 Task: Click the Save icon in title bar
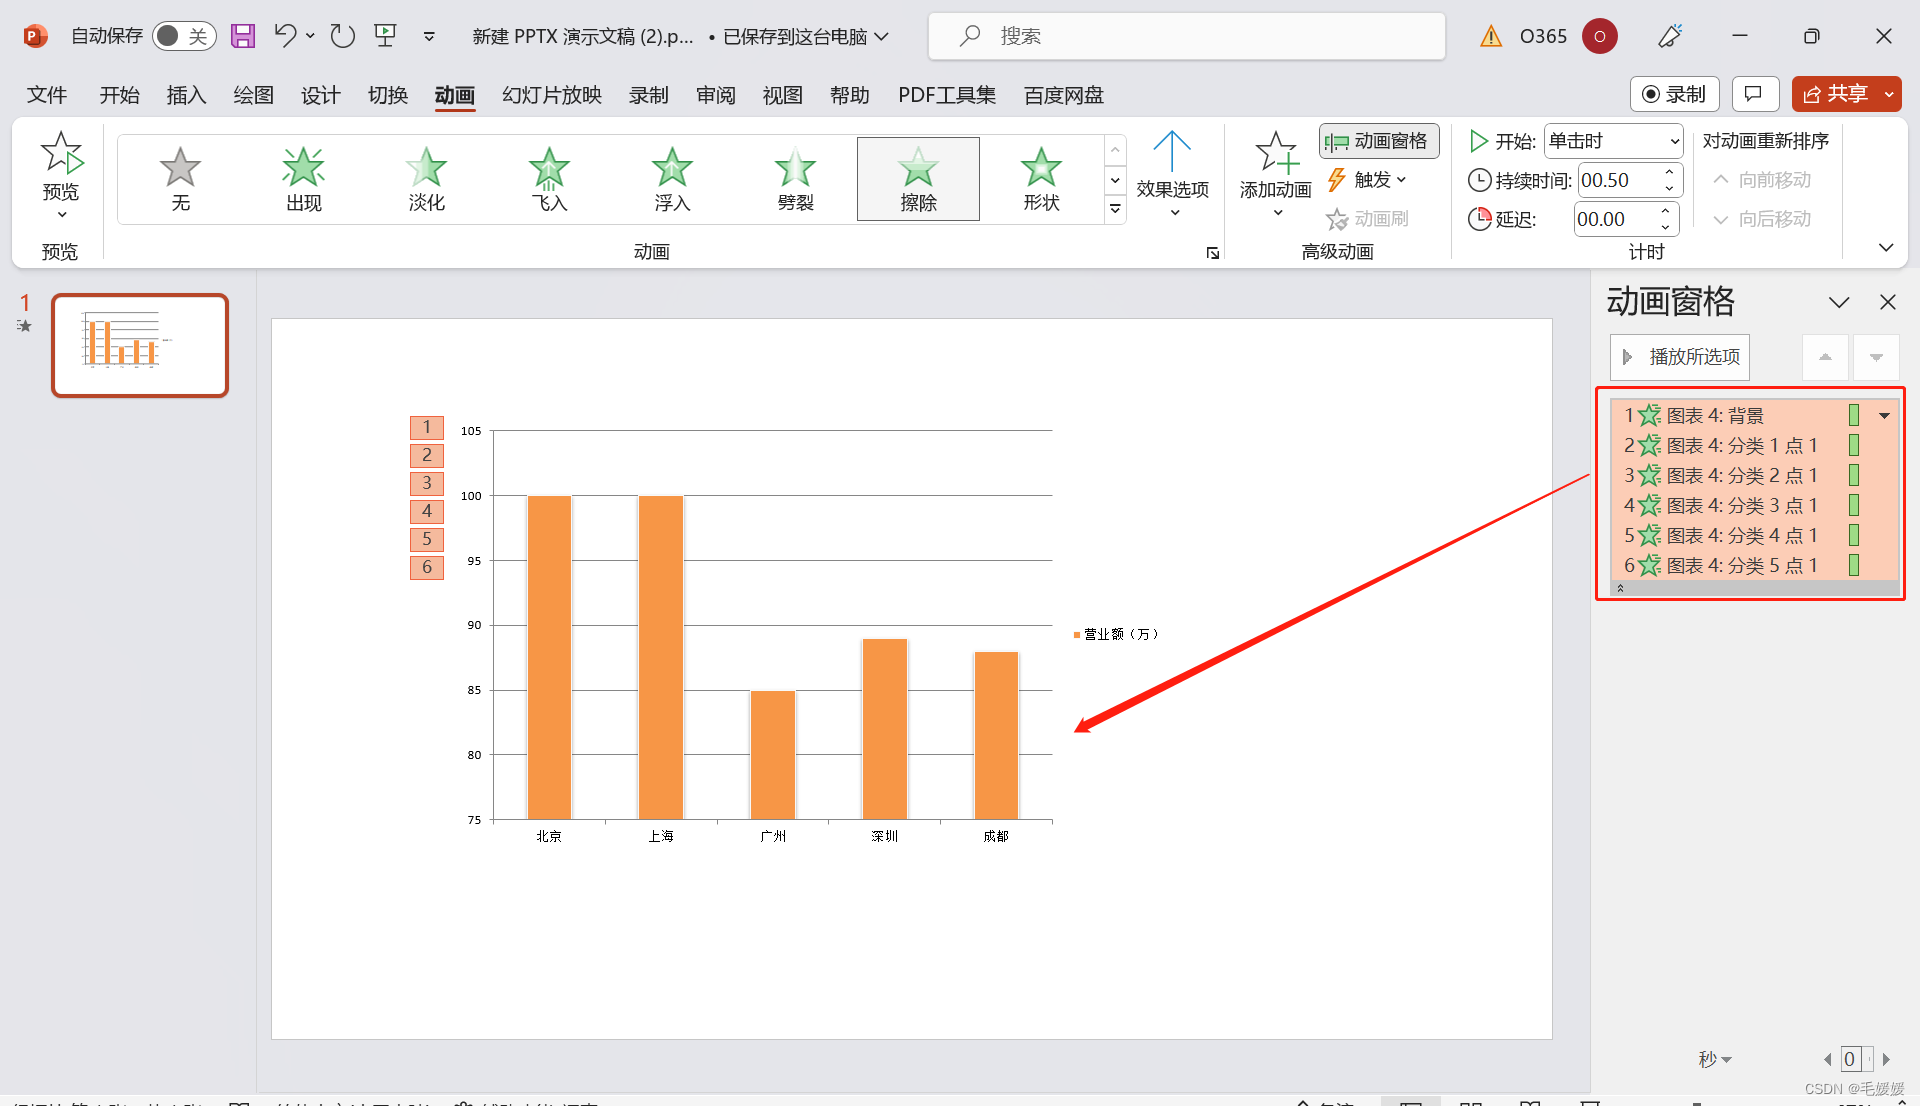coord(243,36)
